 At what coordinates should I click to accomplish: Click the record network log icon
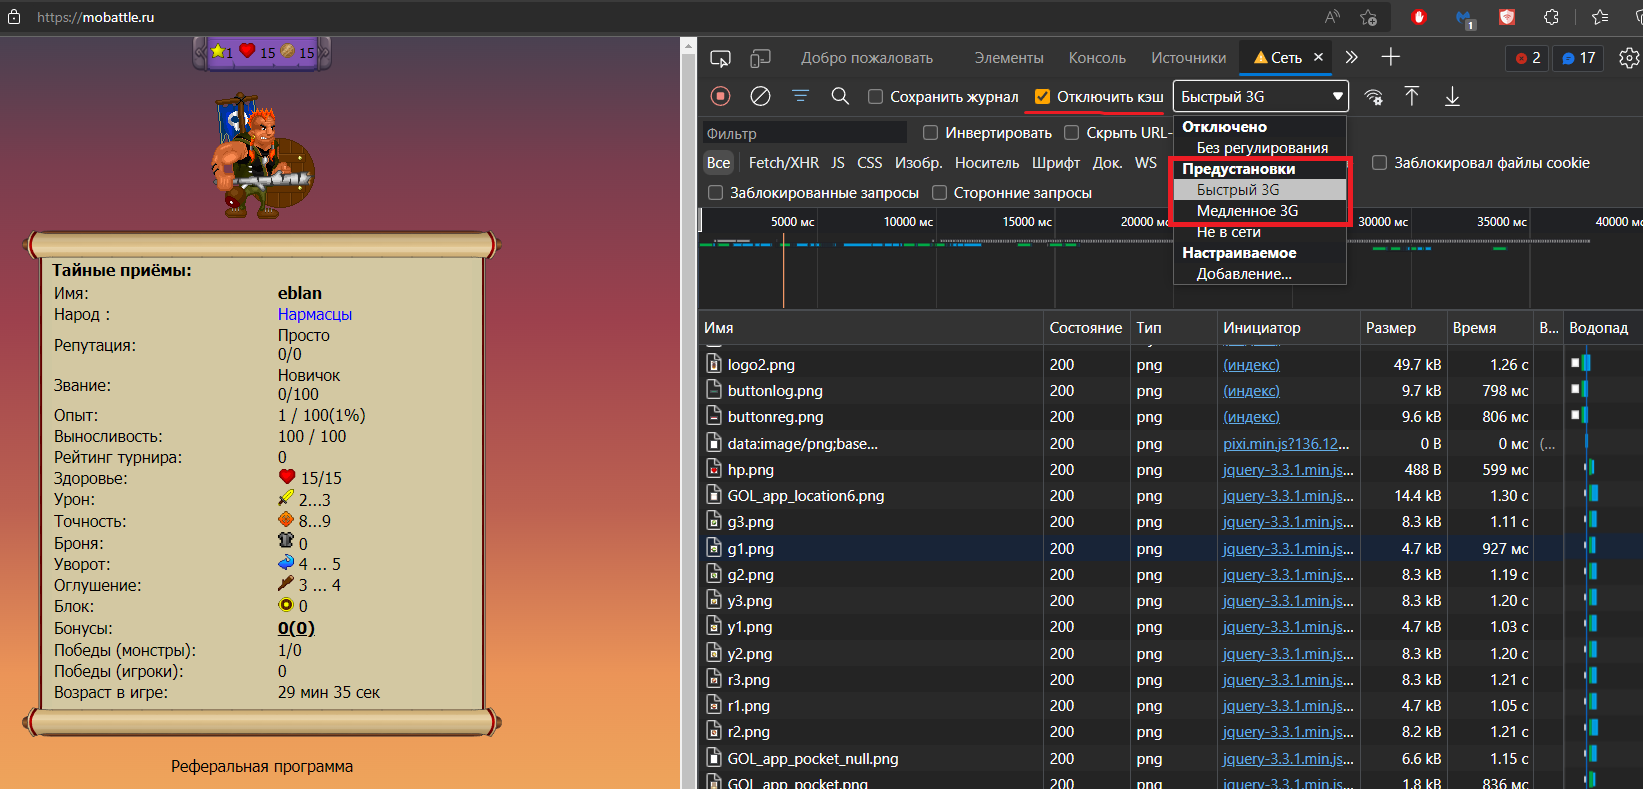720,96
